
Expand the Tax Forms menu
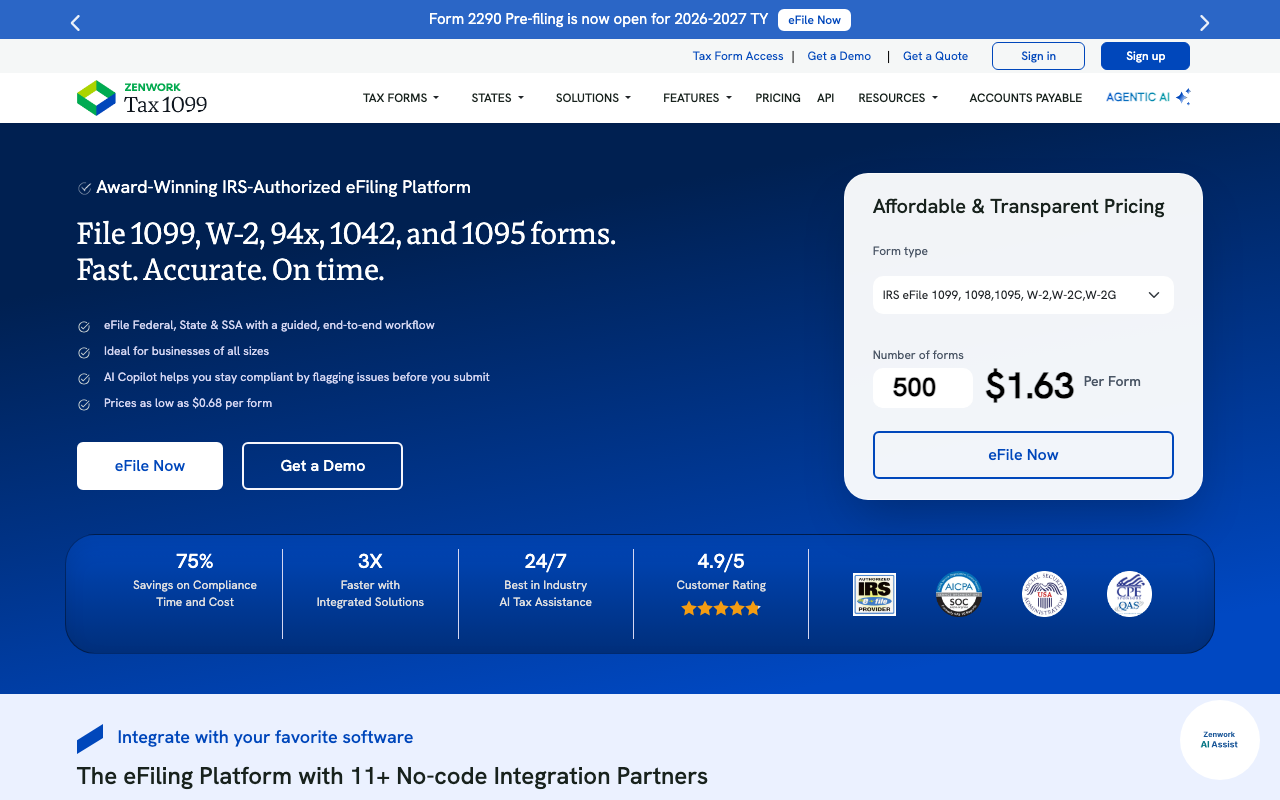point(400,98)
